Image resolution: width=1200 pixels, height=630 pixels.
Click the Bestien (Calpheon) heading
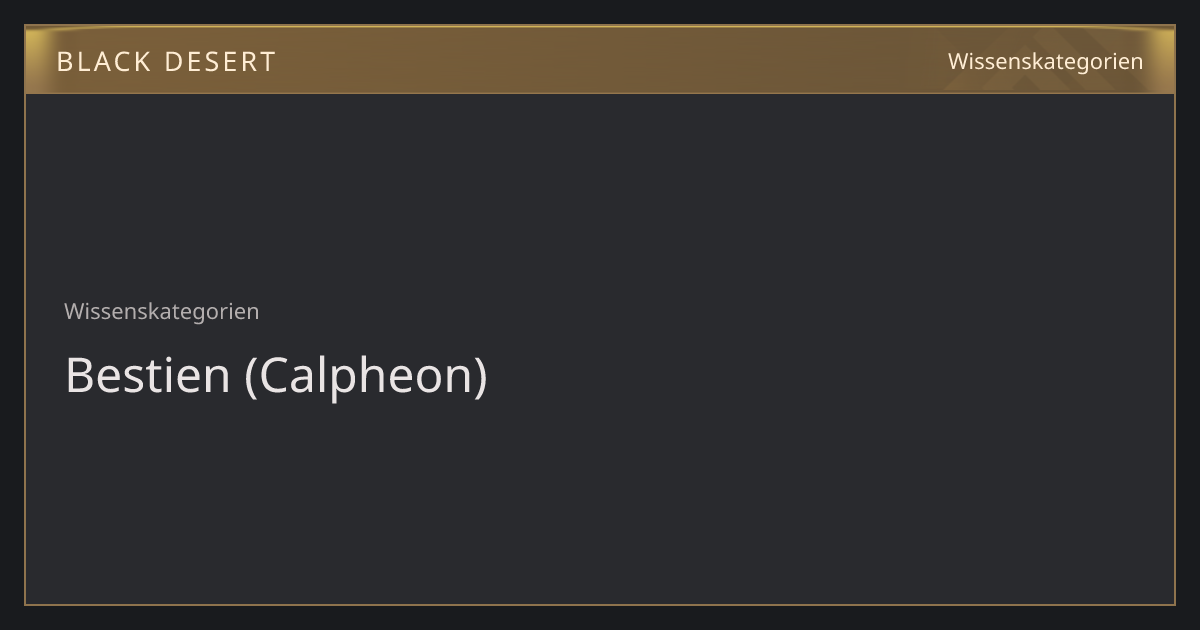(276, 376)
